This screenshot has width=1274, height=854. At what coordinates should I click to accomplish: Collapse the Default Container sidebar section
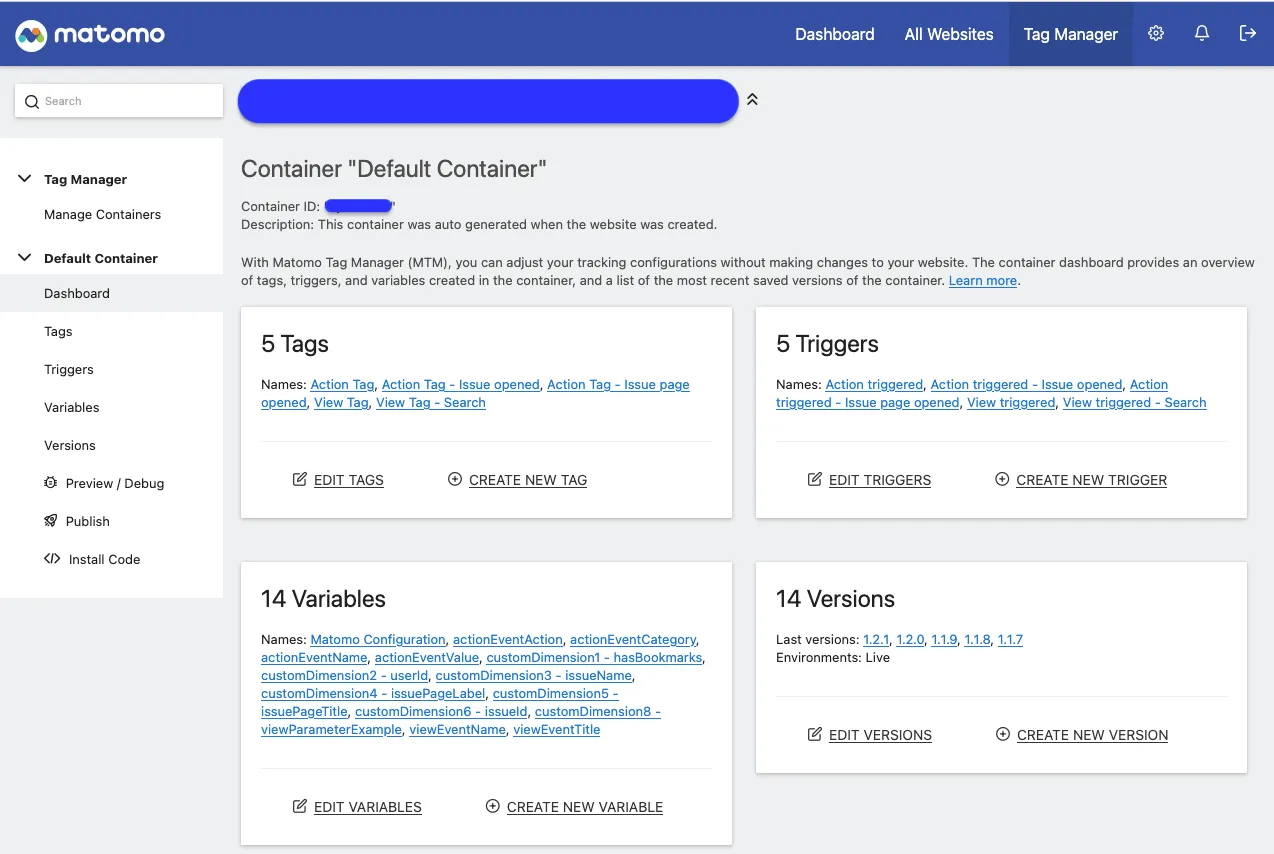tap(25, 258)
